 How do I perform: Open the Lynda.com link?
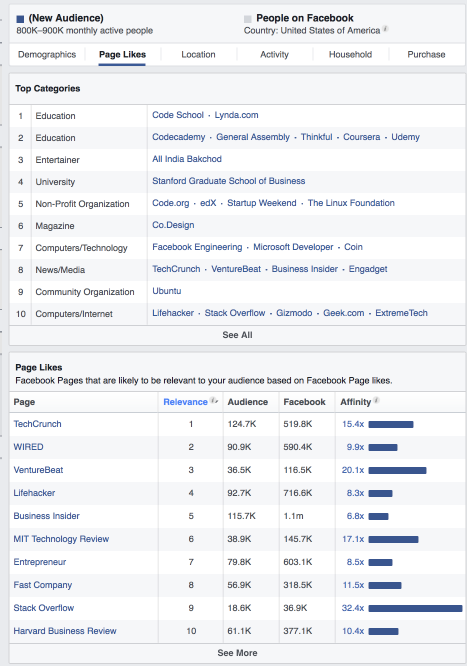(236, 115)
